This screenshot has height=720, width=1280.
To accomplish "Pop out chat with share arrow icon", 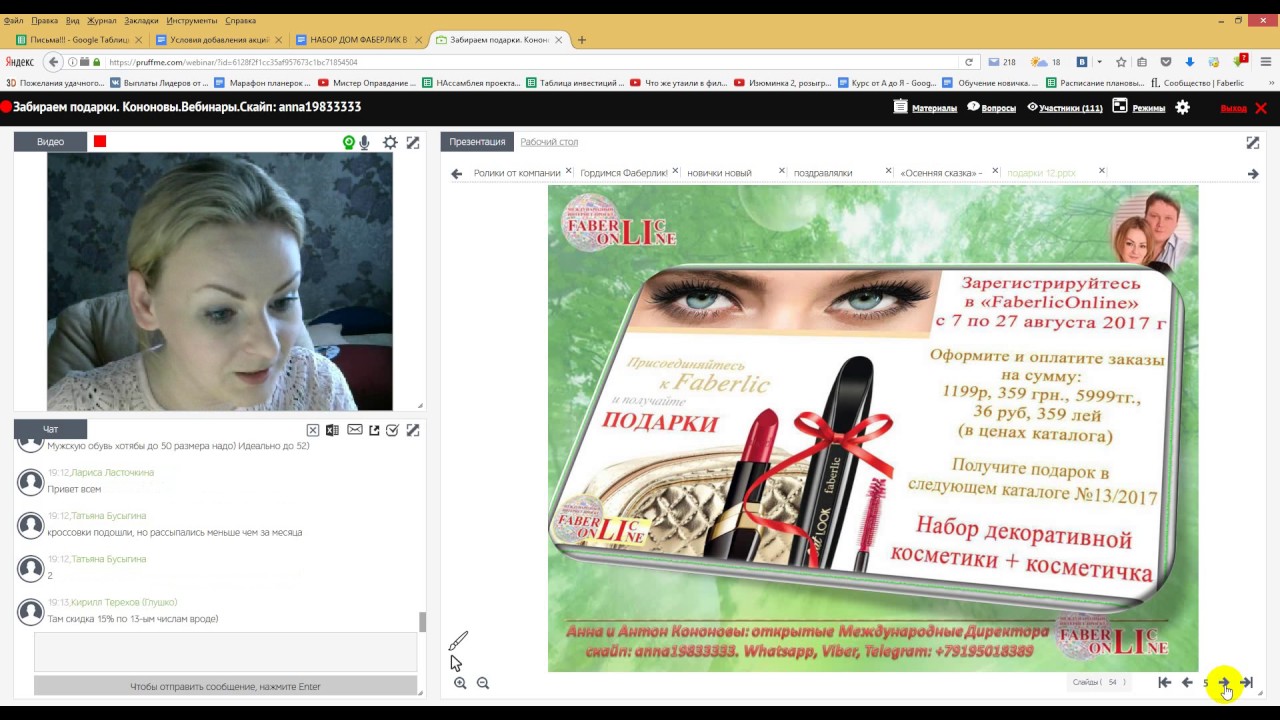I will pyautogui.click(x=374, y=430).
